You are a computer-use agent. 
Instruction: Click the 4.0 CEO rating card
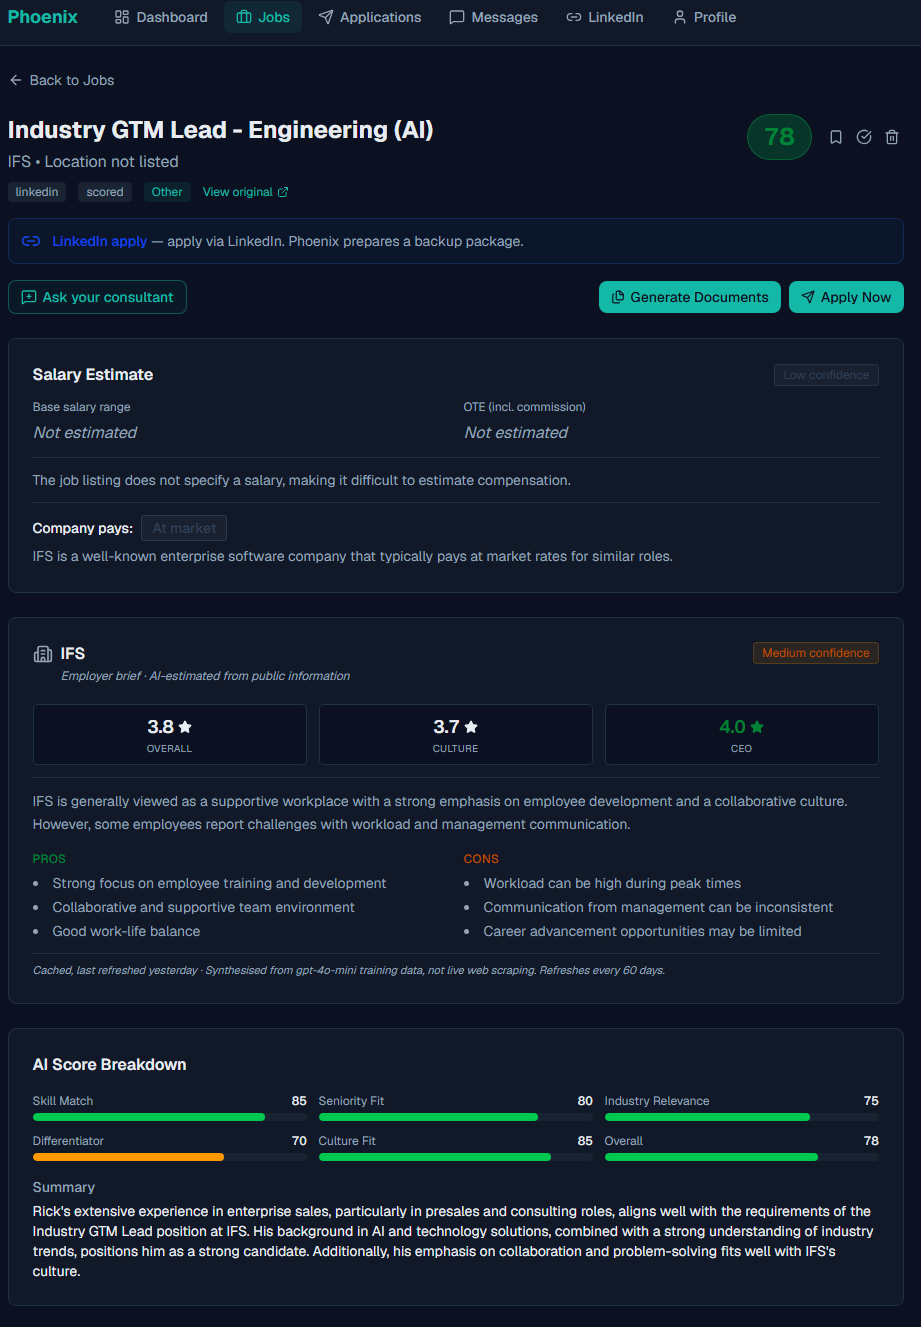(742, 735)
